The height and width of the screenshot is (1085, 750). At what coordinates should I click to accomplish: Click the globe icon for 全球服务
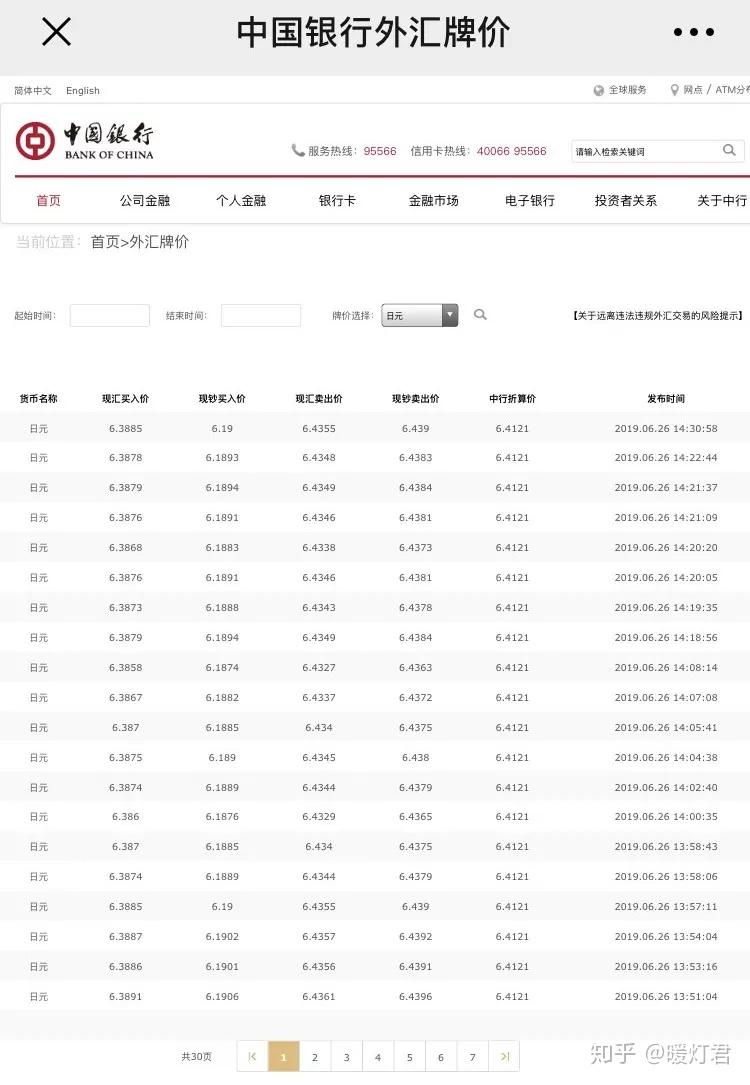(x=598, y=91)
